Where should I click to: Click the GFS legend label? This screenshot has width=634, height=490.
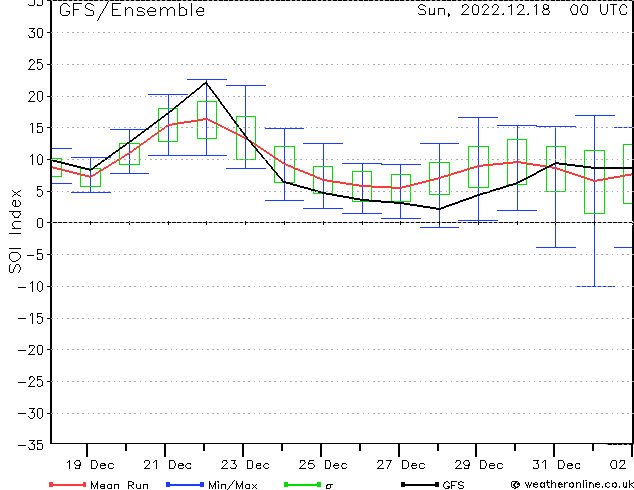pyautogui.click(x=453, y=485)
